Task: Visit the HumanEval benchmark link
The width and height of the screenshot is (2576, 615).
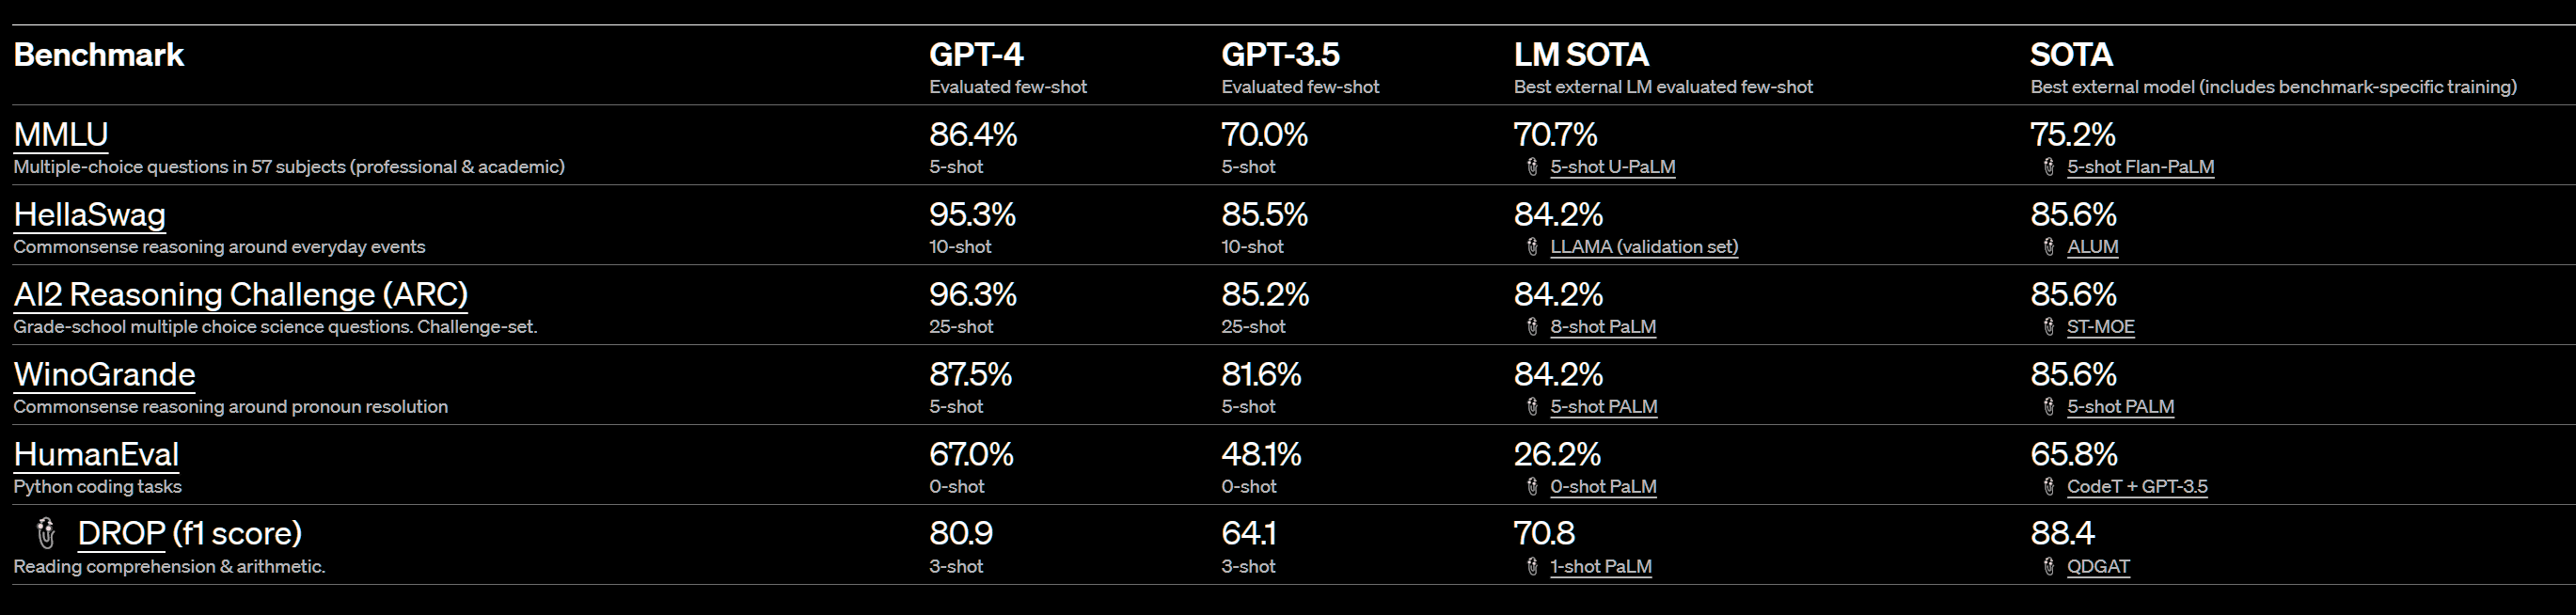Action: click(x=97, y=455)
